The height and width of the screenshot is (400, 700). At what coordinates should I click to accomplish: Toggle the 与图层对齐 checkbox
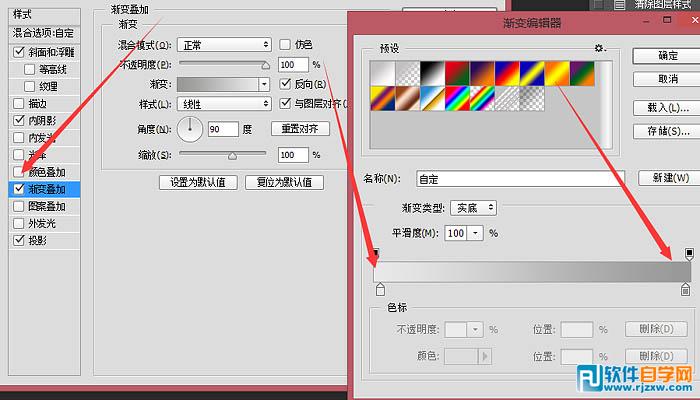[x=285, y=104]
